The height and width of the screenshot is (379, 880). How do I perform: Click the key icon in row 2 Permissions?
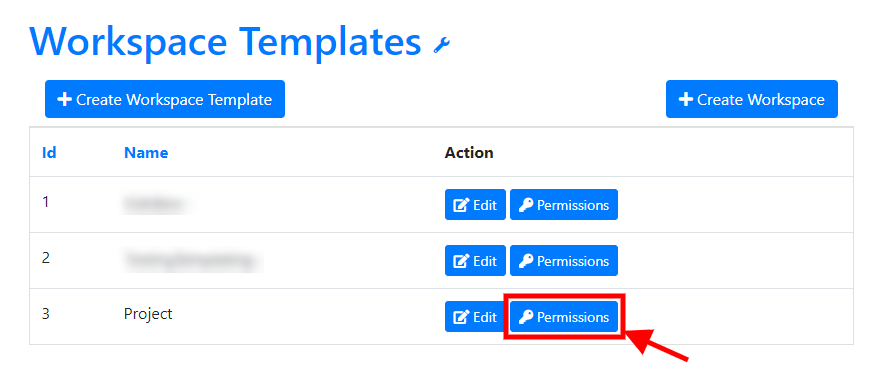(x=525, y=261)
